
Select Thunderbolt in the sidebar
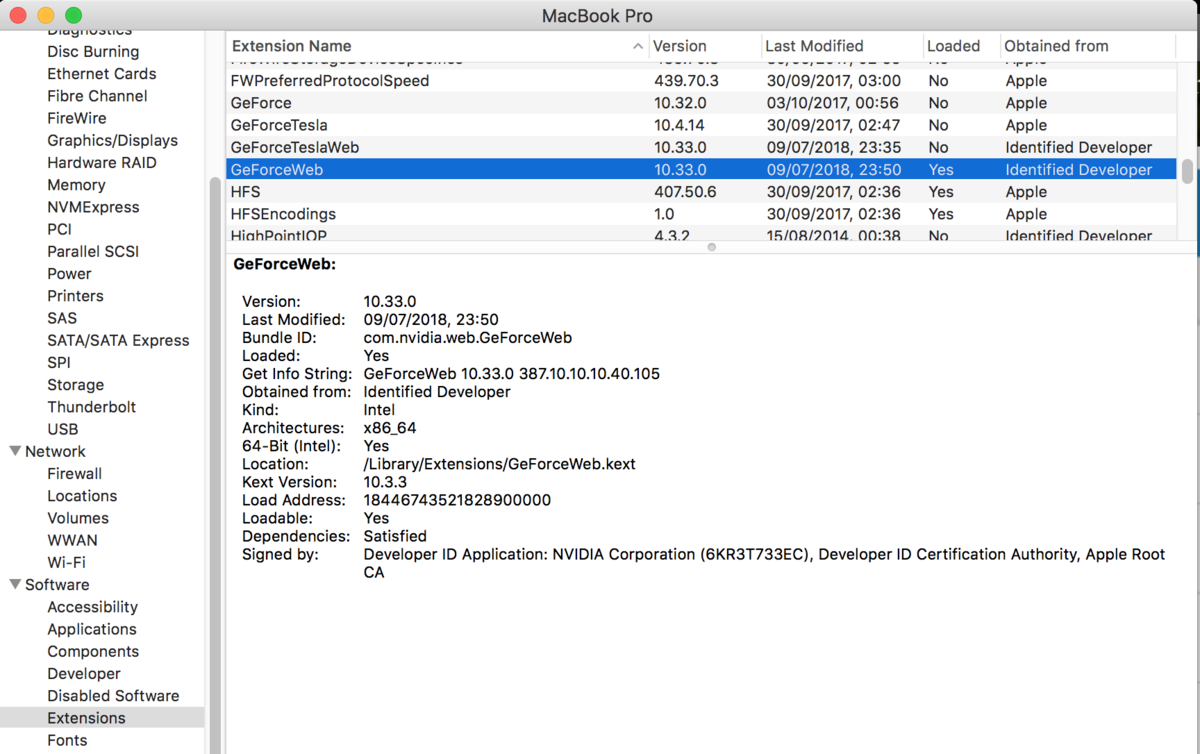click(x=91, y=407)
